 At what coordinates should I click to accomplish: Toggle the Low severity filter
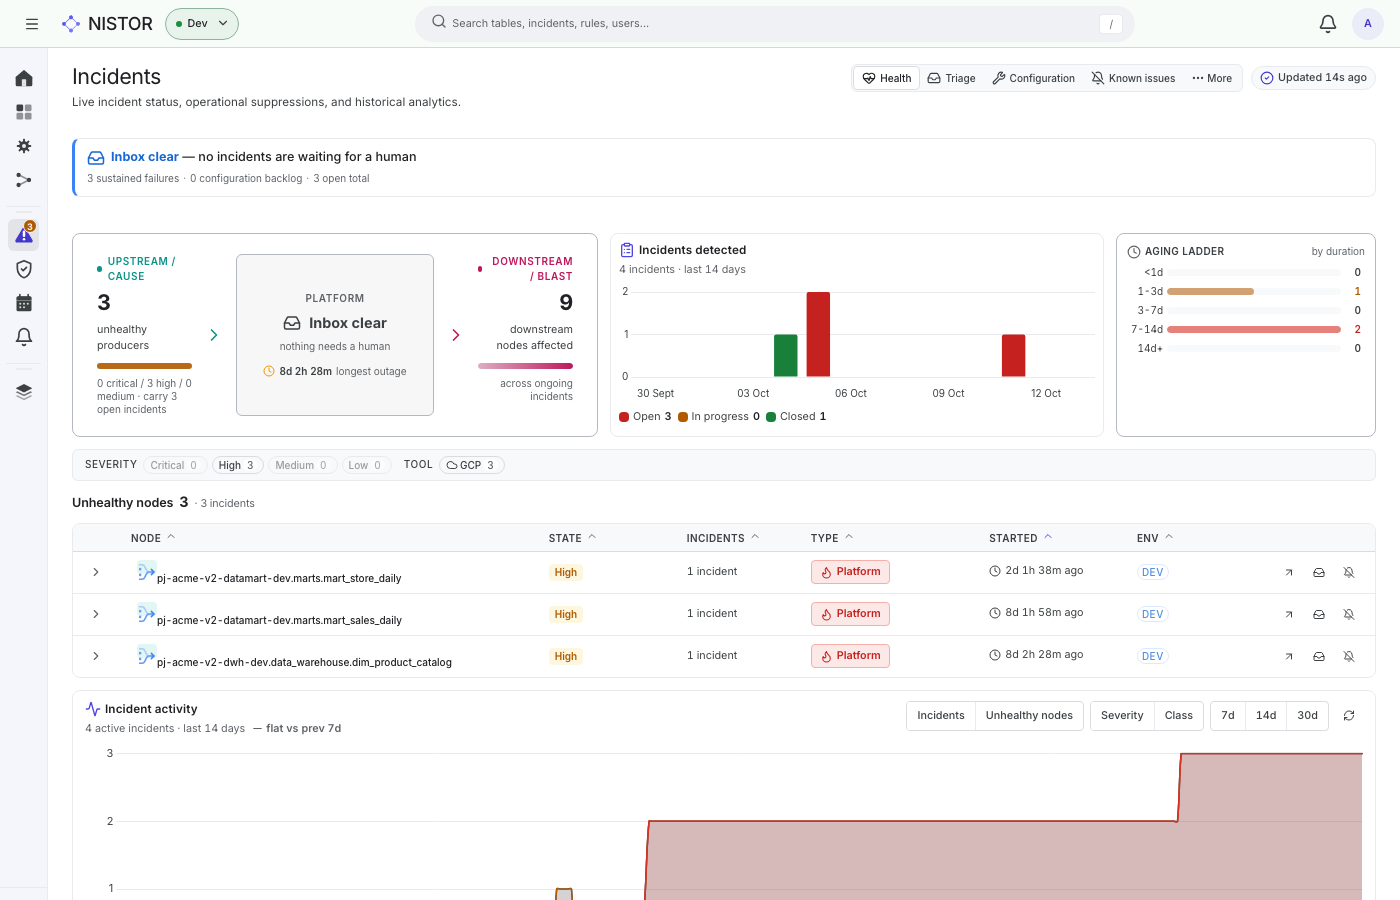coord(365,465)
